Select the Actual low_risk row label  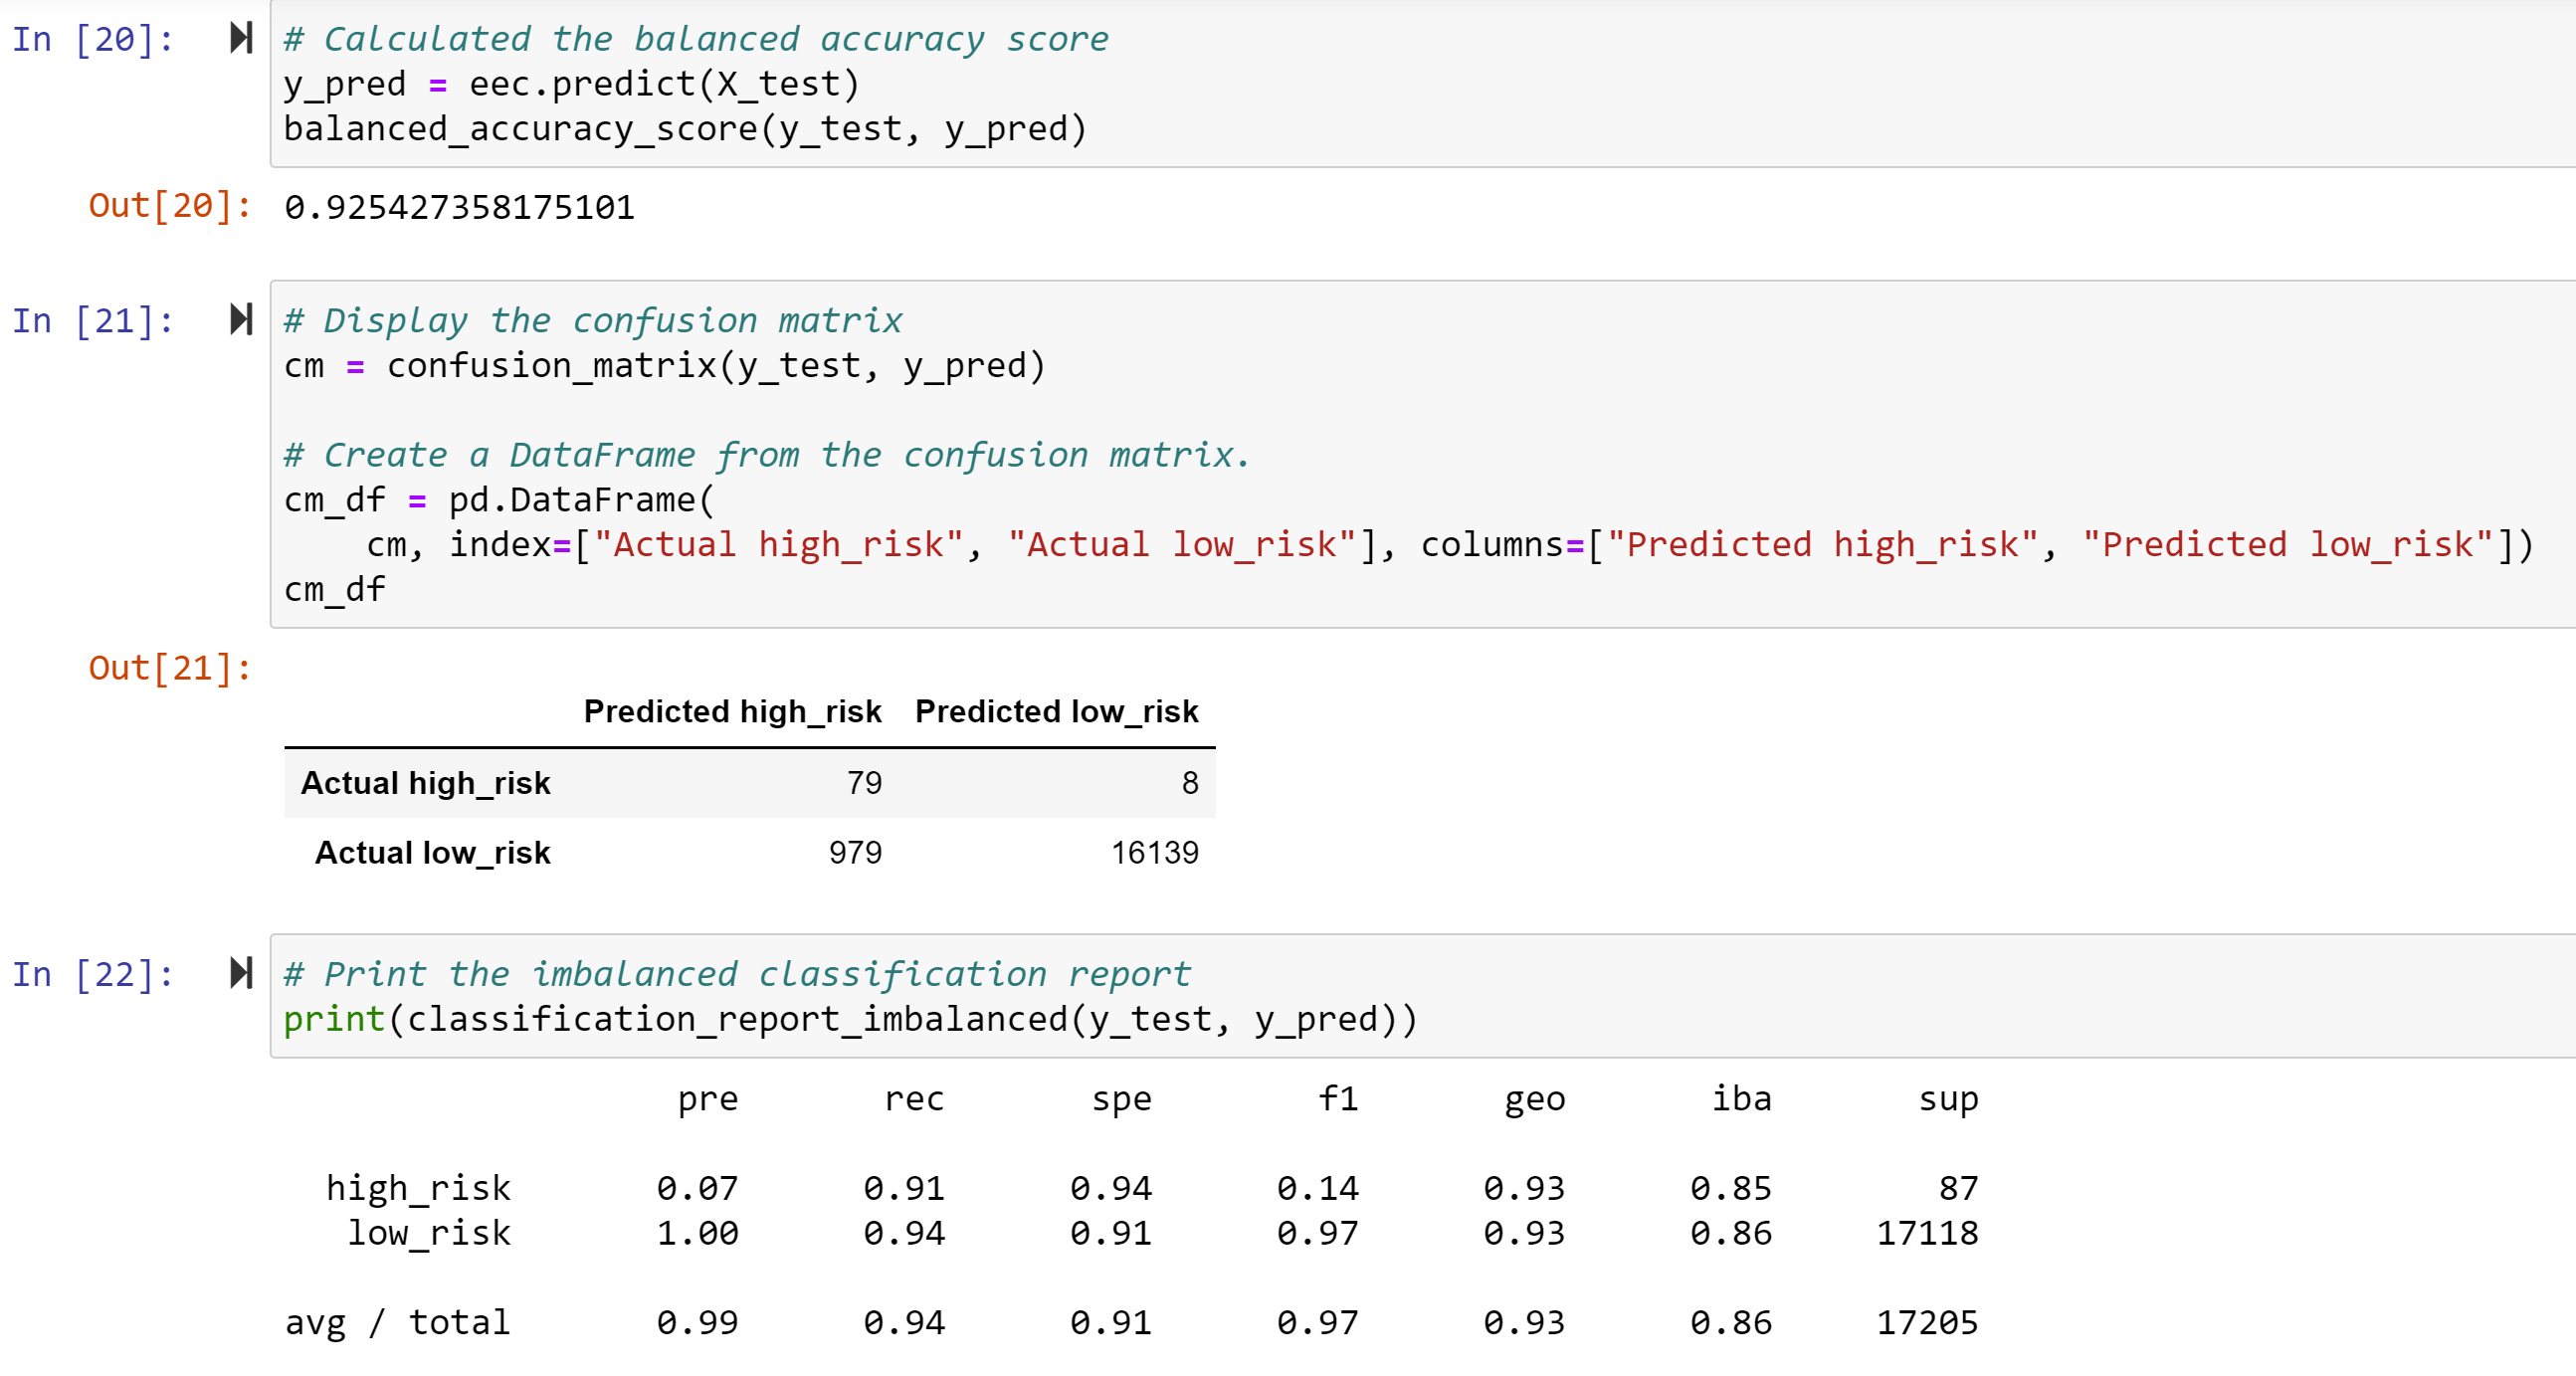[x=432, y=853]
